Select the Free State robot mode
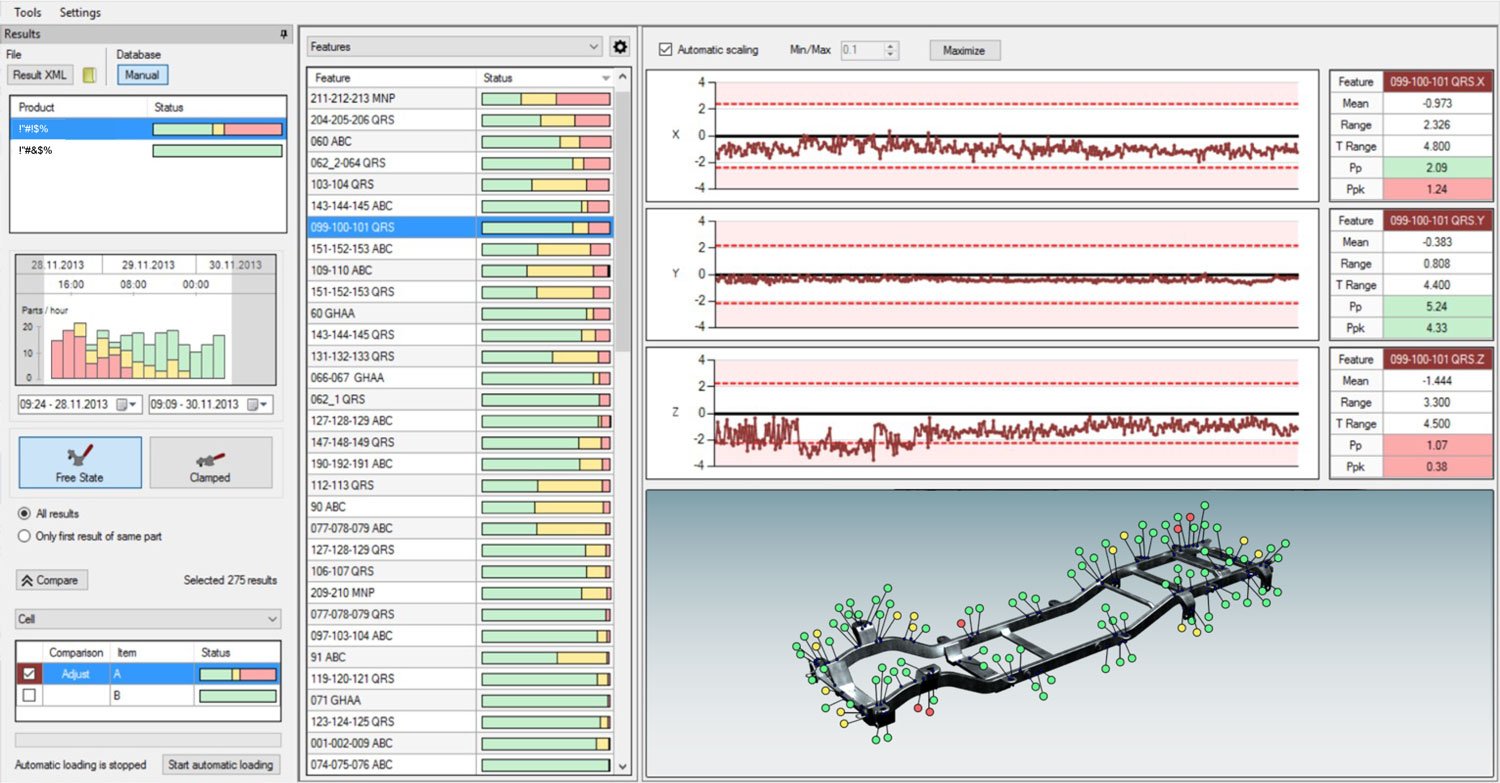This screenshot has height=783, width=1500. pyautogui.click(x=80, y=463)
